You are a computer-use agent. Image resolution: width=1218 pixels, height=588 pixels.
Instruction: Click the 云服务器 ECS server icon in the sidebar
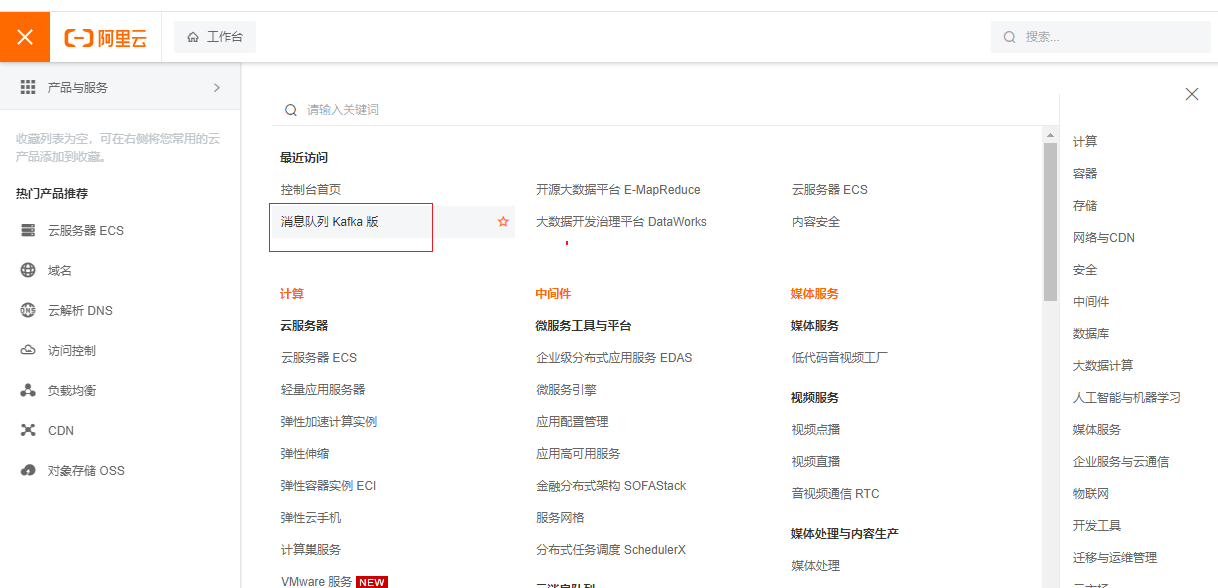(x=28, y=231)
